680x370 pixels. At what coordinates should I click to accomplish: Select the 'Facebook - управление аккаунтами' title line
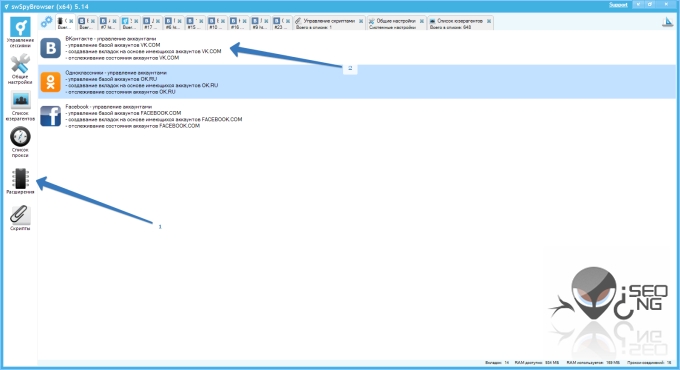click(x=109, y=107)
